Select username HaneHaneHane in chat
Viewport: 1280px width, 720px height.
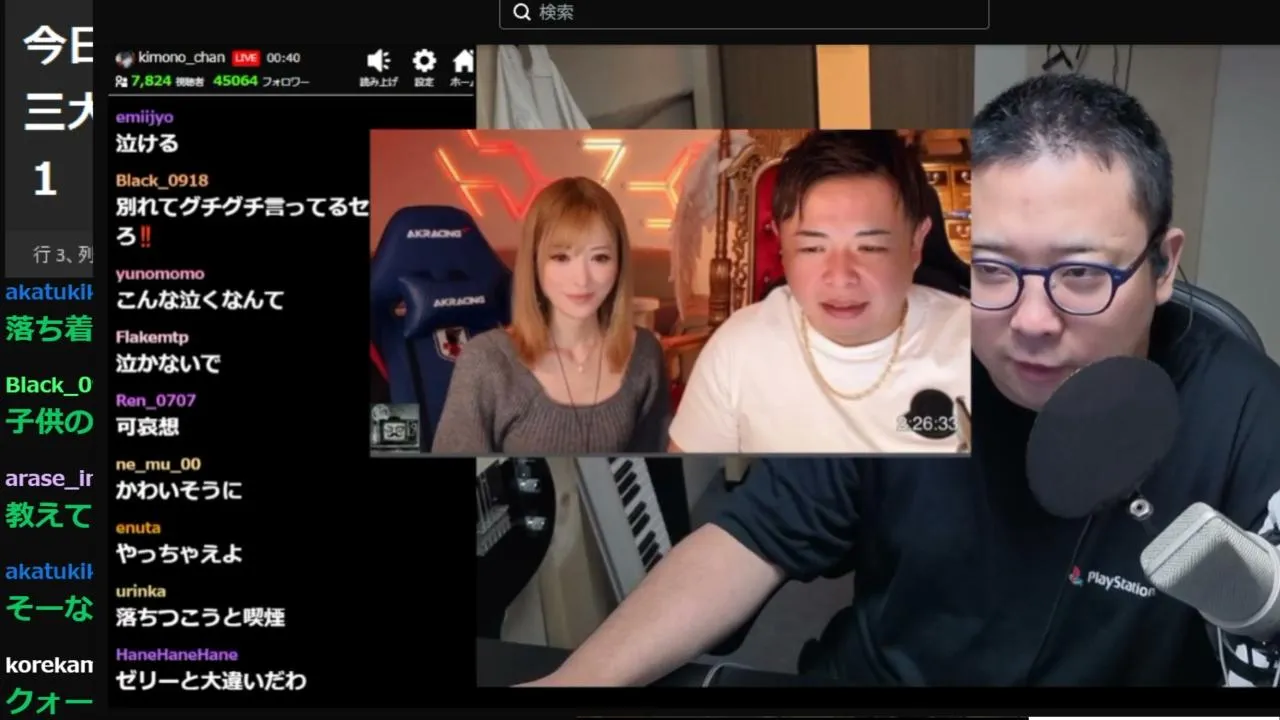click(x=176, y=654)
